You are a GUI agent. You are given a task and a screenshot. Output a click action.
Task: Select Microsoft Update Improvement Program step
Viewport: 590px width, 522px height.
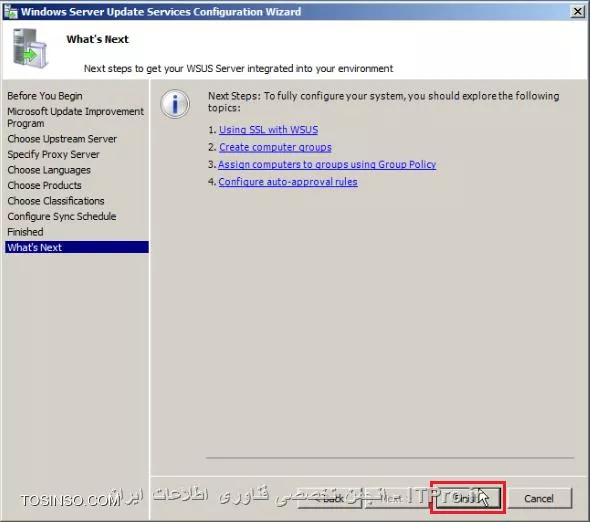(x=75, y=117)
